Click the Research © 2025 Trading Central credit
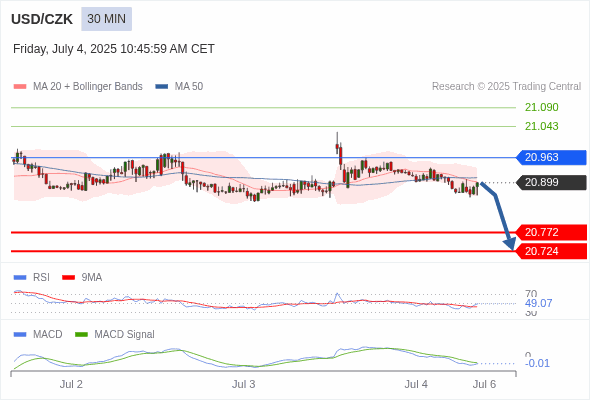The height and width of the screenshot is (400, 590). (506, 87)
